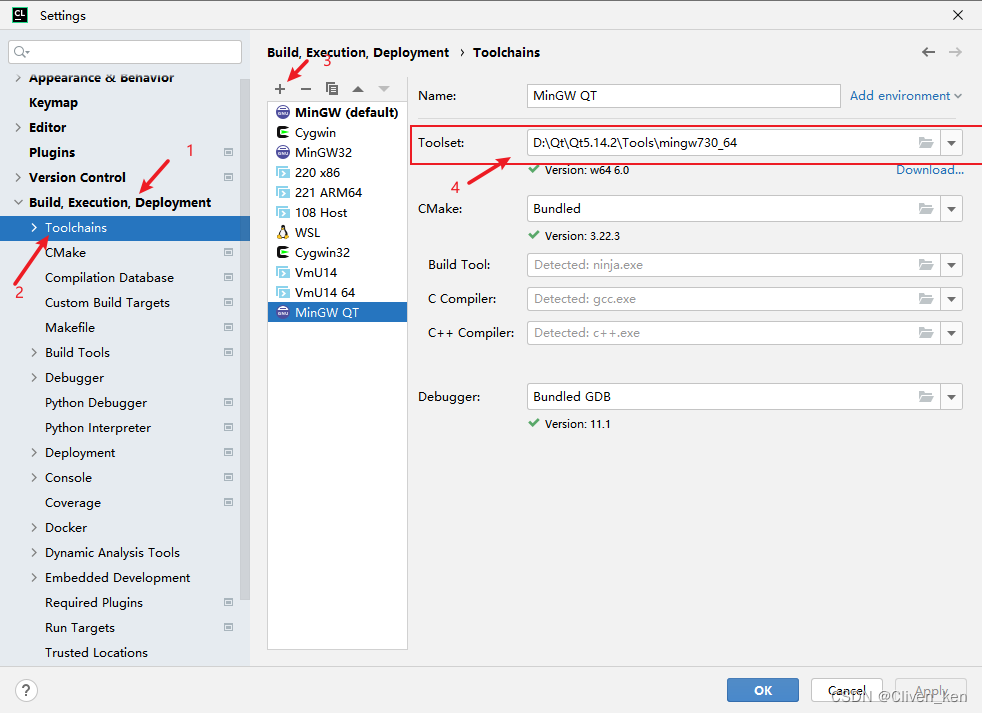The width and height of the screenshot is (982, 713).
Task: Open Custom Build Targets page
Action: 107,303
